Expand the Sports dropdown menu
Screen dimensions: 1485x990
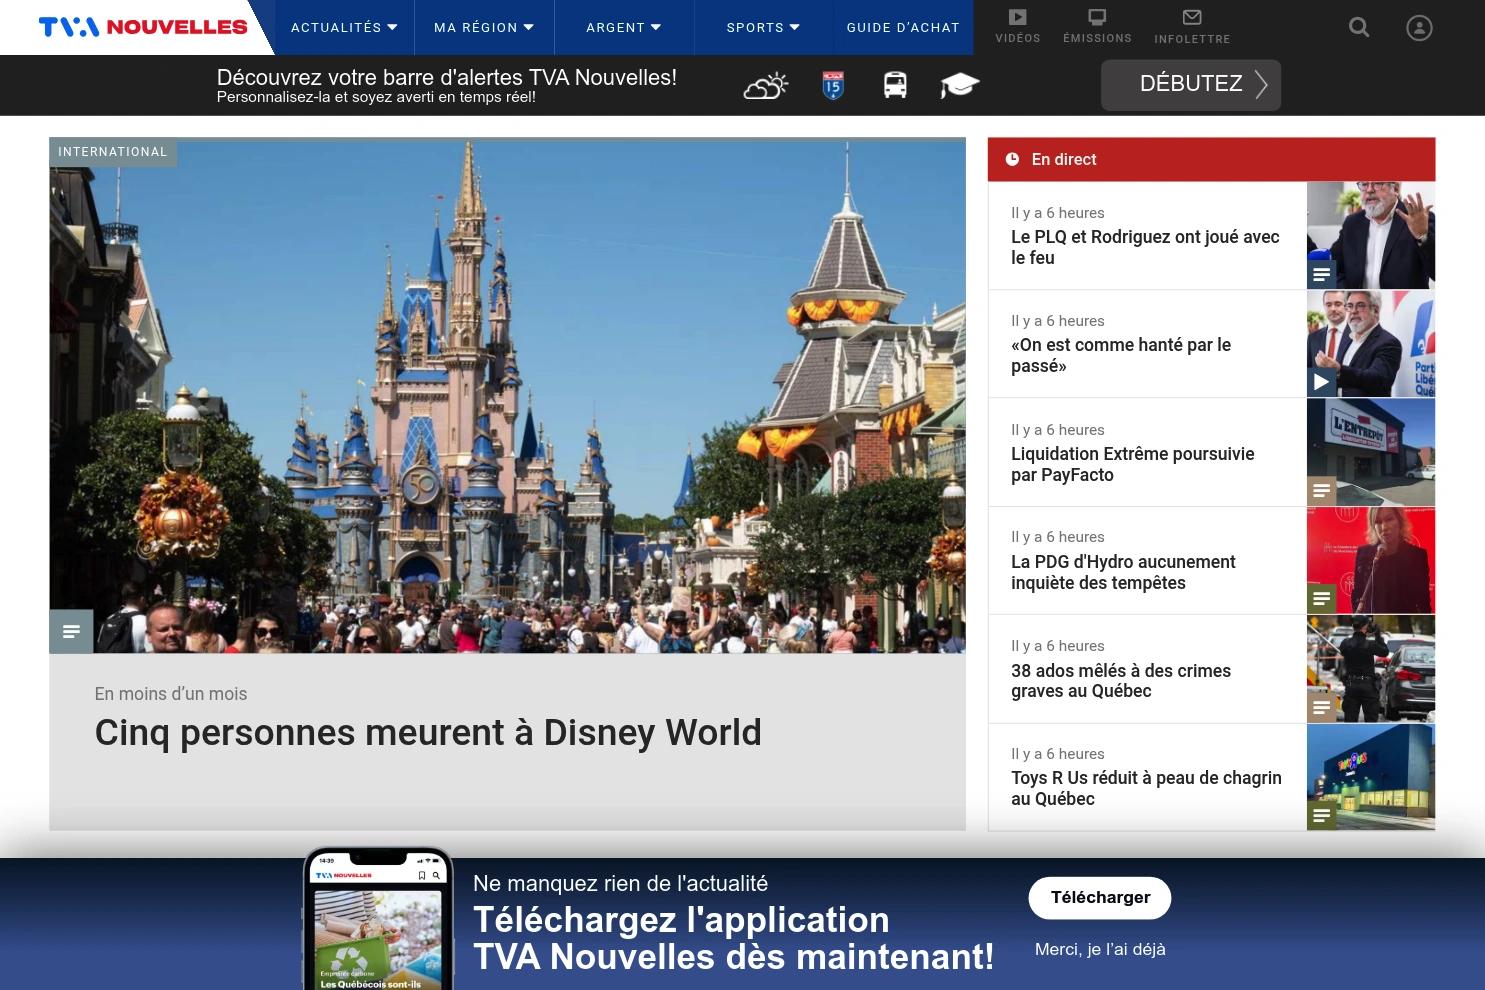(764, 28)
